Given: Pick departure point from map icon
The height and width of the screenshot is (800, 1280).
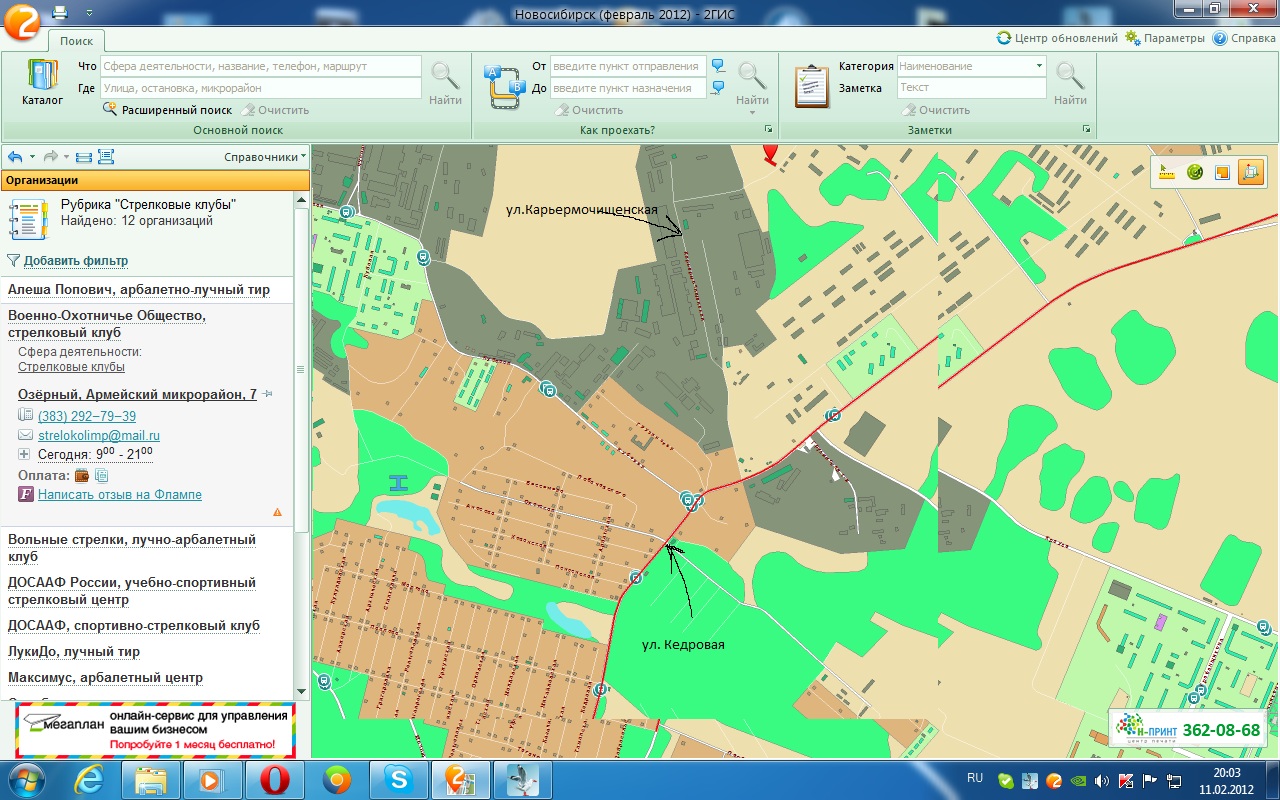Looking at the screenshot, I should coord(718,66).
